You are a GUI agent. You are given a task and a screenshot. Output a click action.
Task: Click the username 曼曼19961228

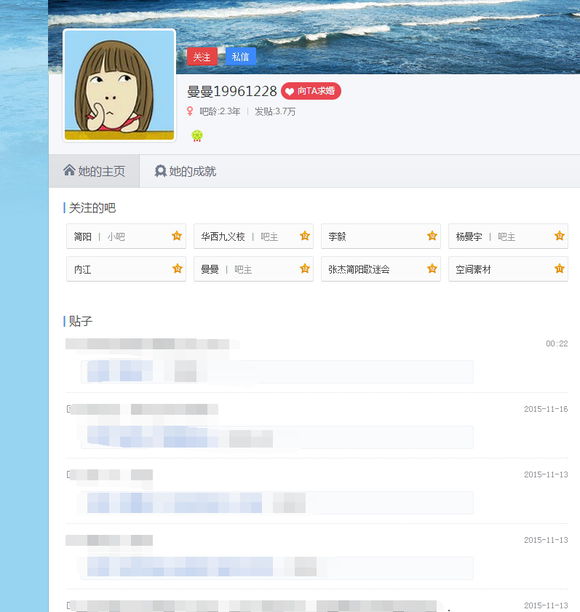(232, 91)
